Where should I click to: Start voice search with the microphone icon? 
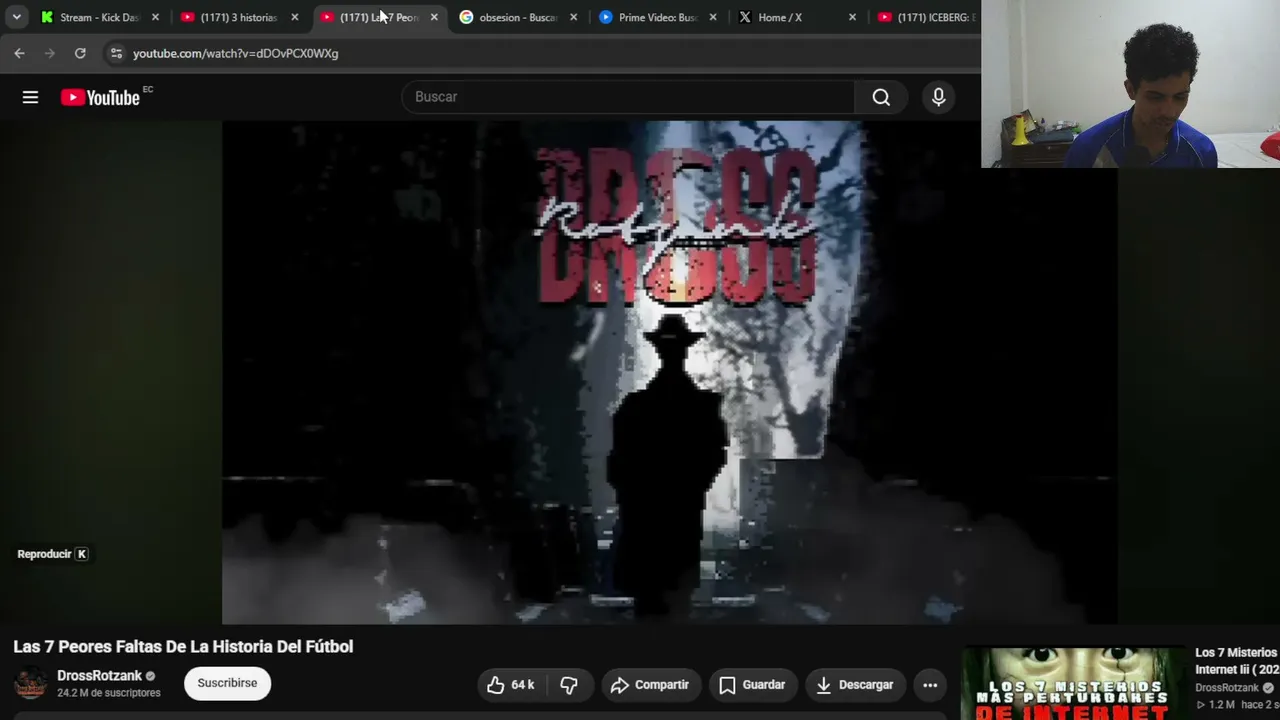[x=938, y=97]
